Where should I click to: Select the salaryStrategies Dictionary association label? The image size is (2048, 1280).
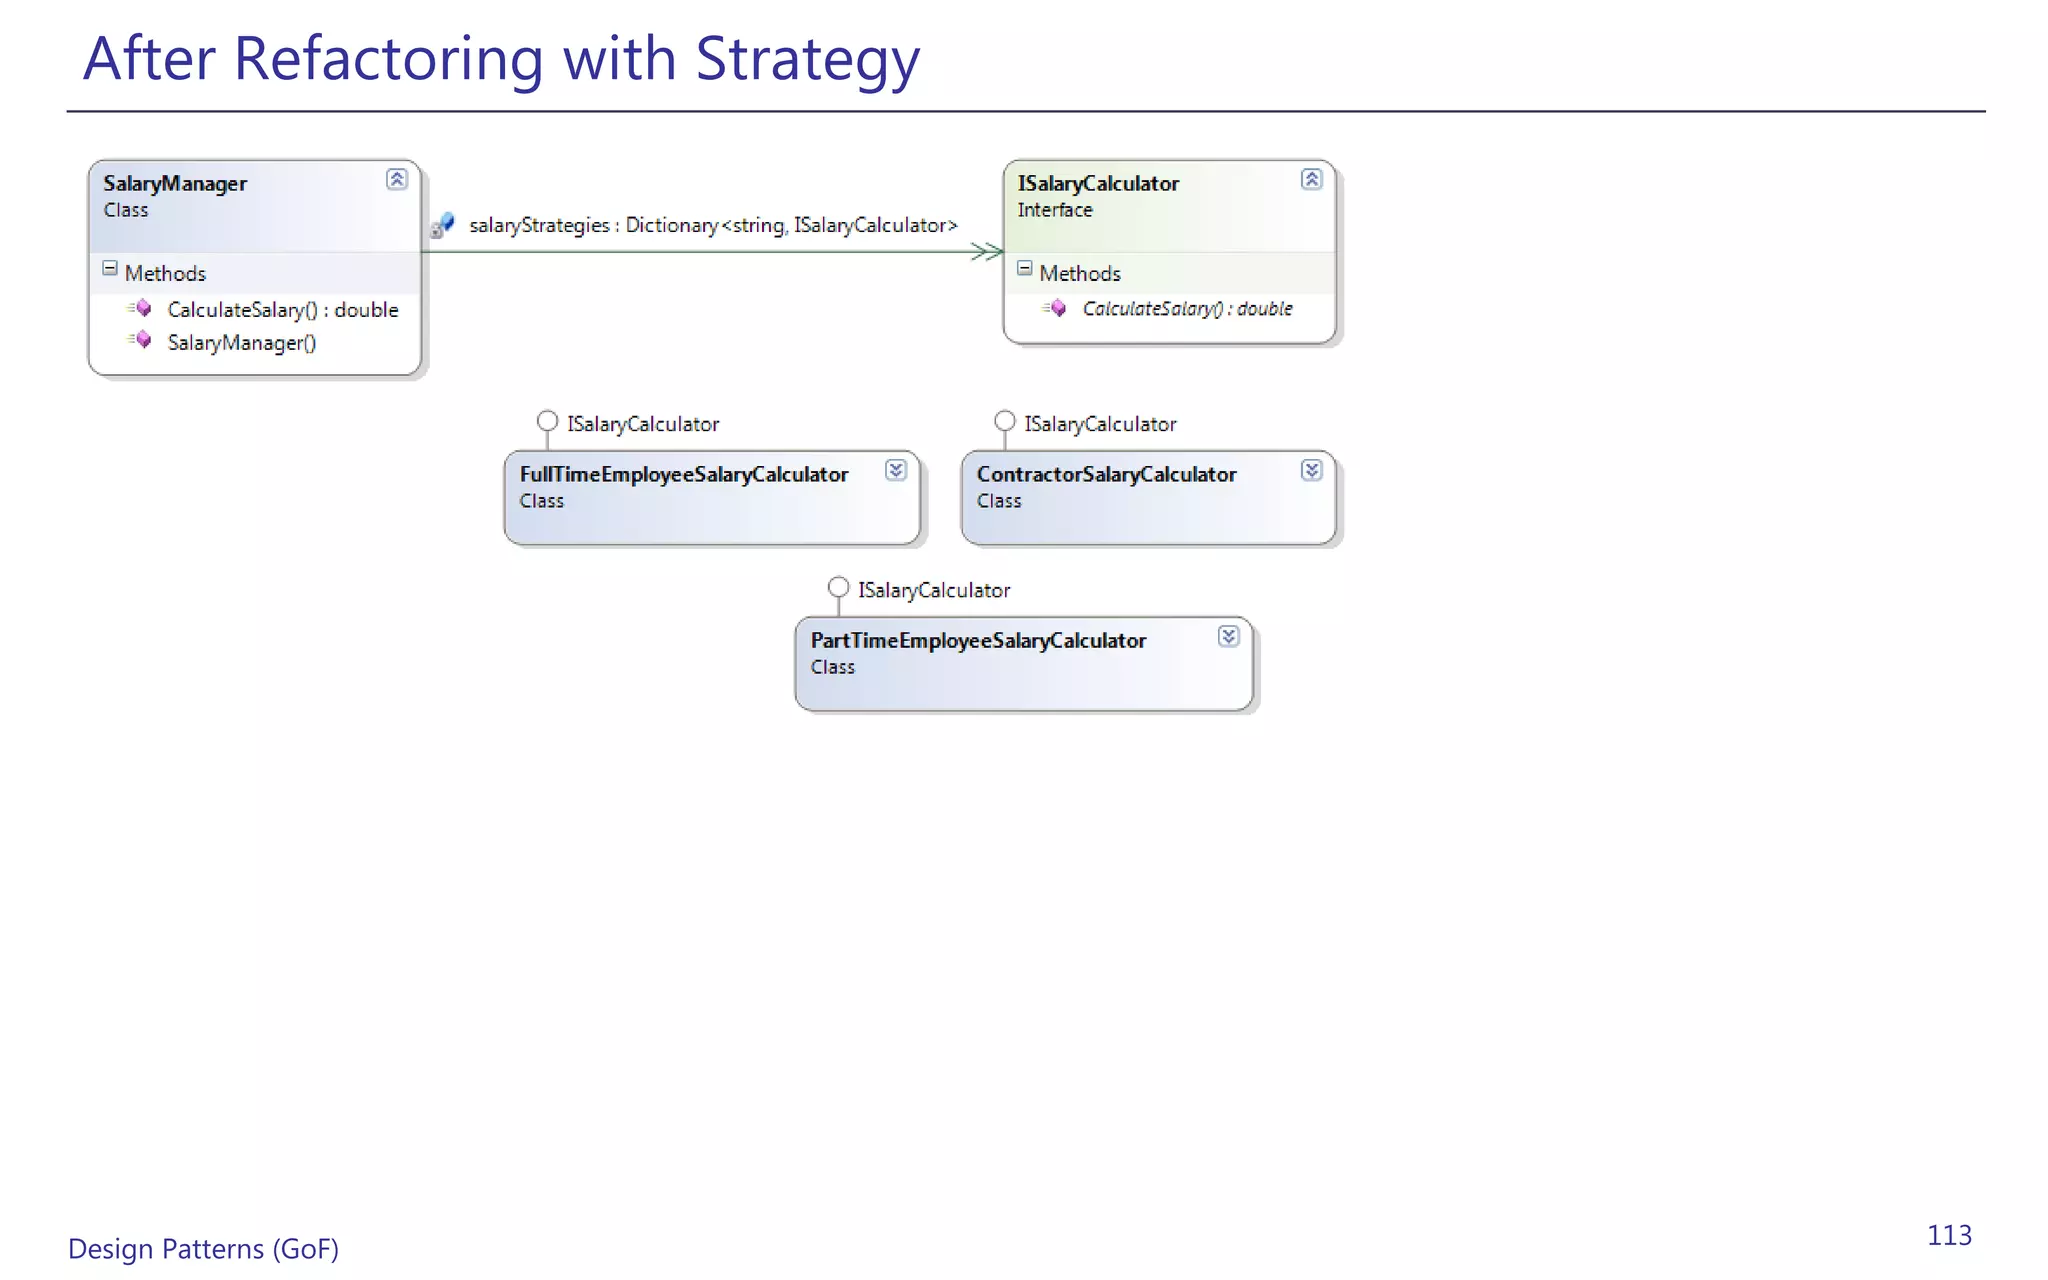713,226
